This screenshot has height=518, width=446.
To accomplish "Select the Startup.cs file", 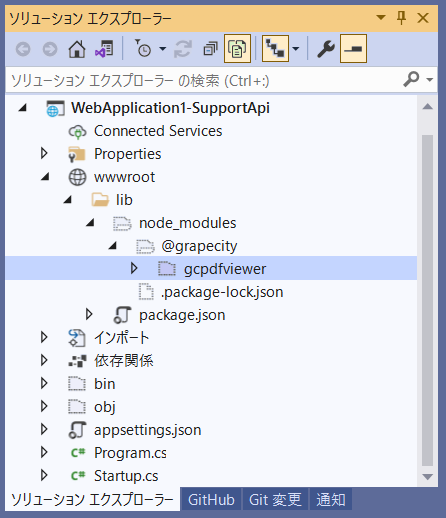I will [x=126, y=475].
